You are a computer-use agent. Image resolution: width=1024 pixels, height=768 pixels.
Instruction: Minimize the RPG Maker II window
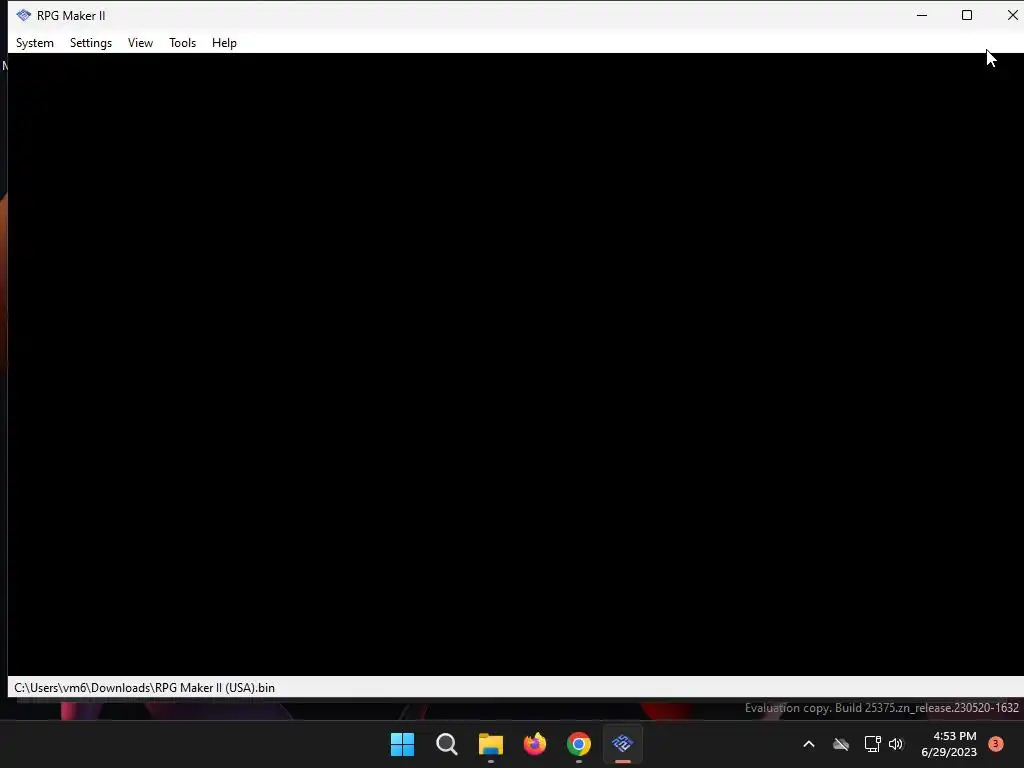click(x=922, y=15)
